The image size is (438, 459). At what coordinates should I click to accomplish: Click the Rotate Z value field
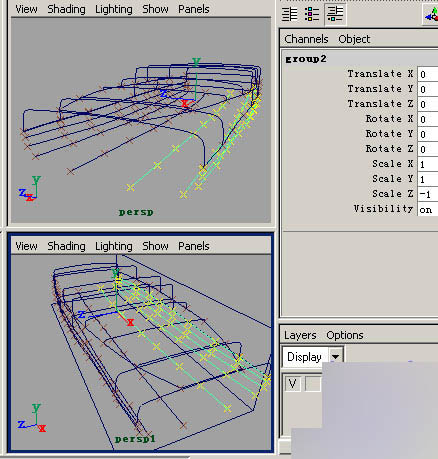point(428,149)
